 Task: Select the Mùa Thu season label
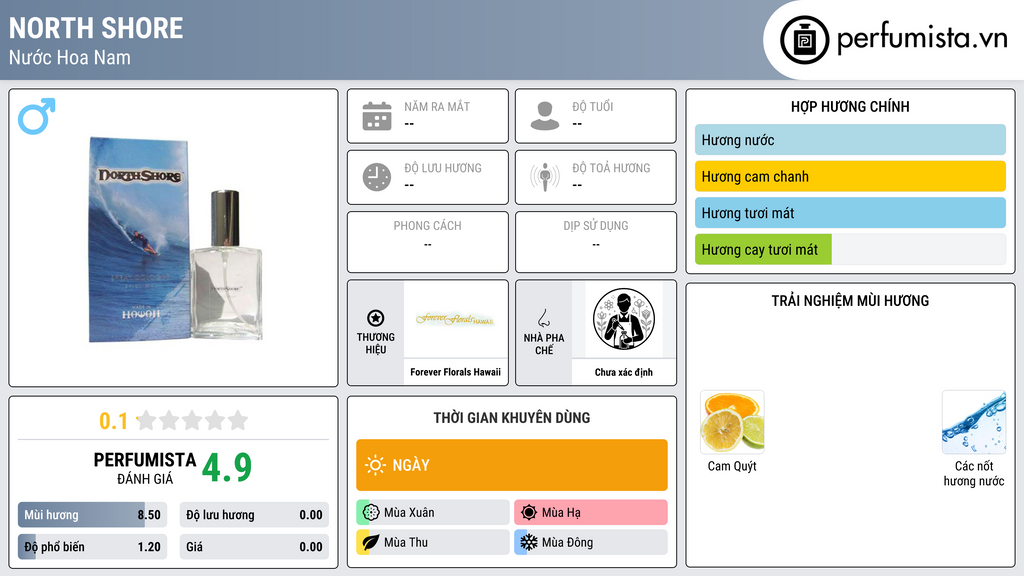(406, 542)
